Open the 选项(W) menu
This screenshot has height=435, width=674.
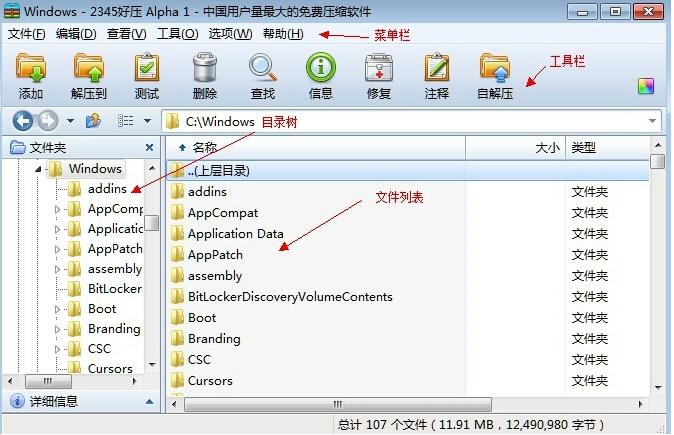pos(230,34)
